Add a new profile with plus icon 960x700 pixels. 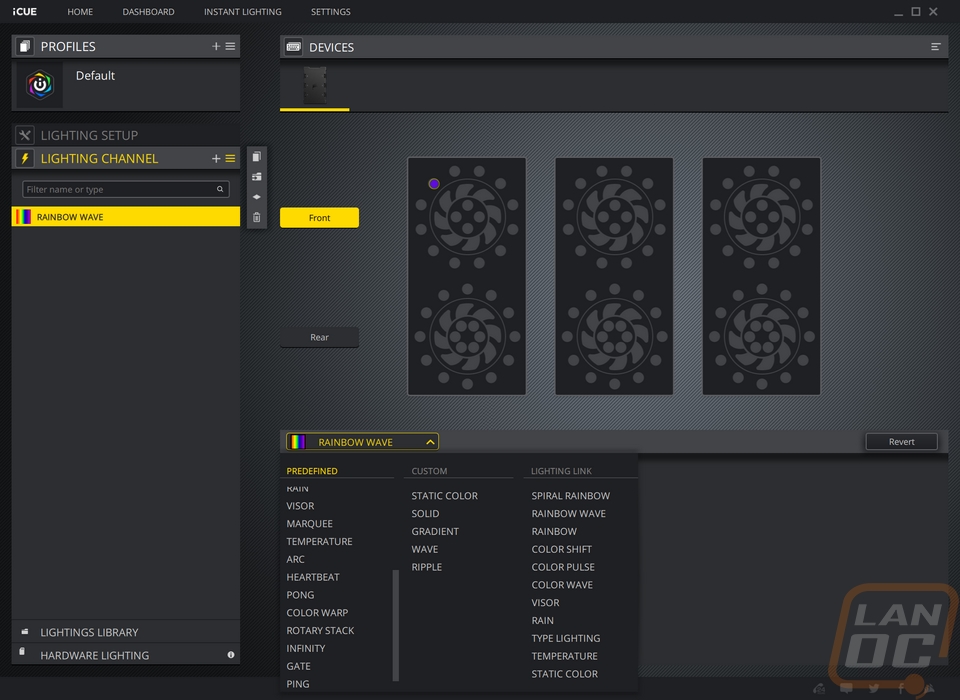pyautogui.click(x=216, y=47)
